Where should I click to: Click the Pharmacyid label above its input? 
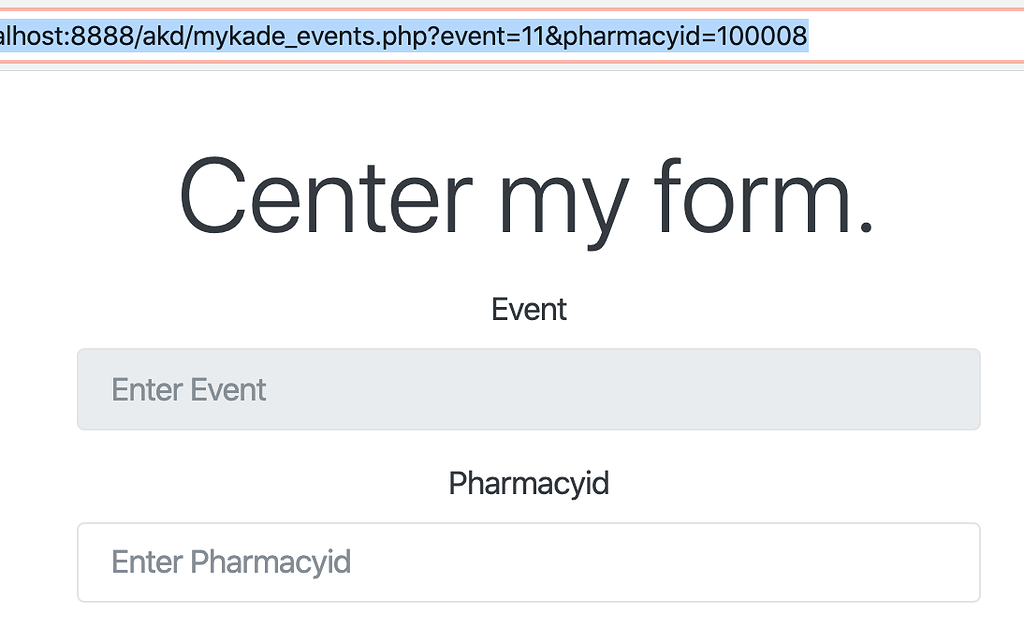[x=528, y=483]
